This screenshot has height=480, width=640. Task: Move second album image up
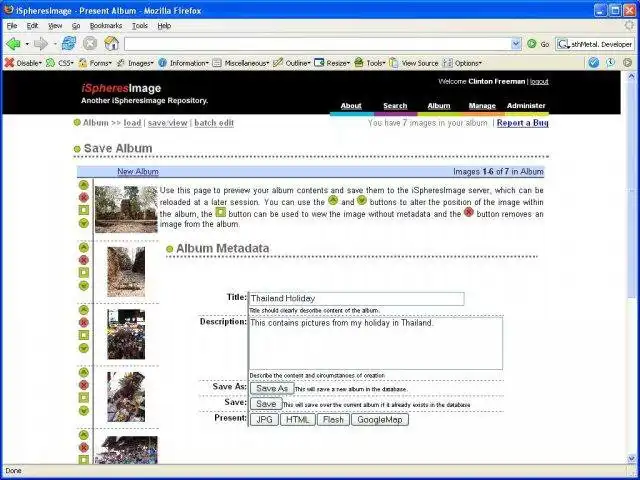(84, 247)
